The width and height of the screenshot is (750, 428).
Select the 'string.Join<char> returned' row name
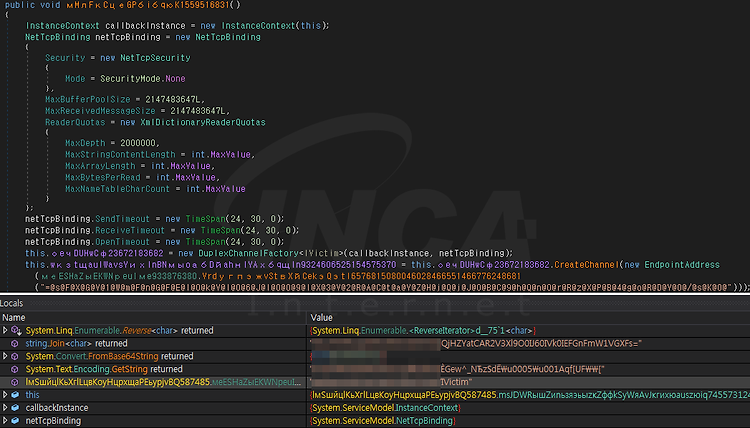point(77,343)
